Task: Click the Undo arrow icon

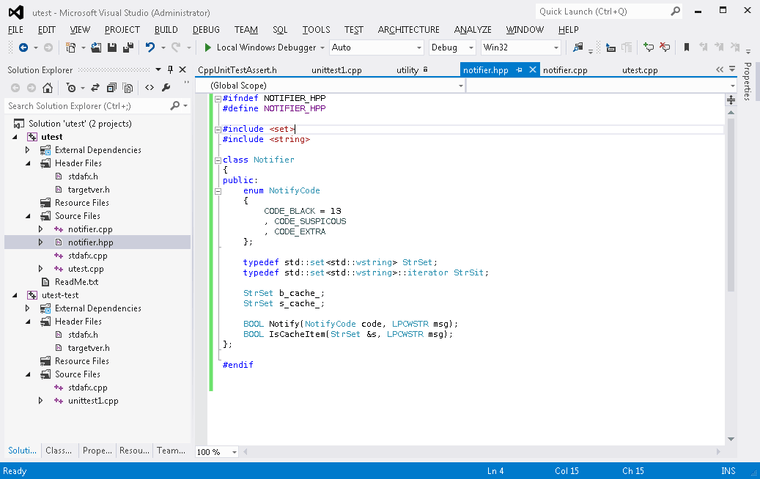Action: [x=149, y=47]
